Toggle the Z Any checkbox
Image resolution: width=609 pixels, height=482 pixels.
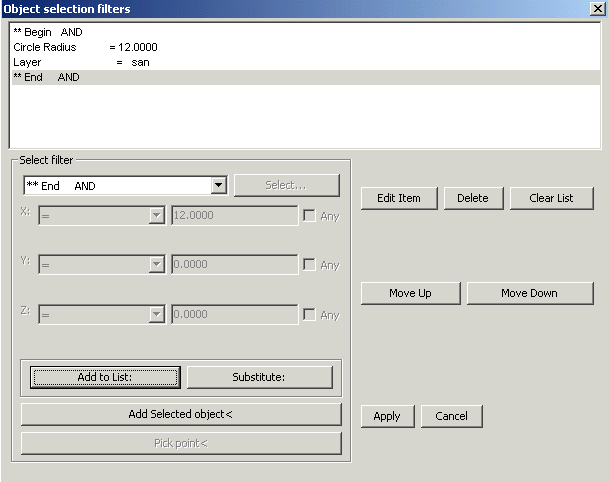(310, 315)
